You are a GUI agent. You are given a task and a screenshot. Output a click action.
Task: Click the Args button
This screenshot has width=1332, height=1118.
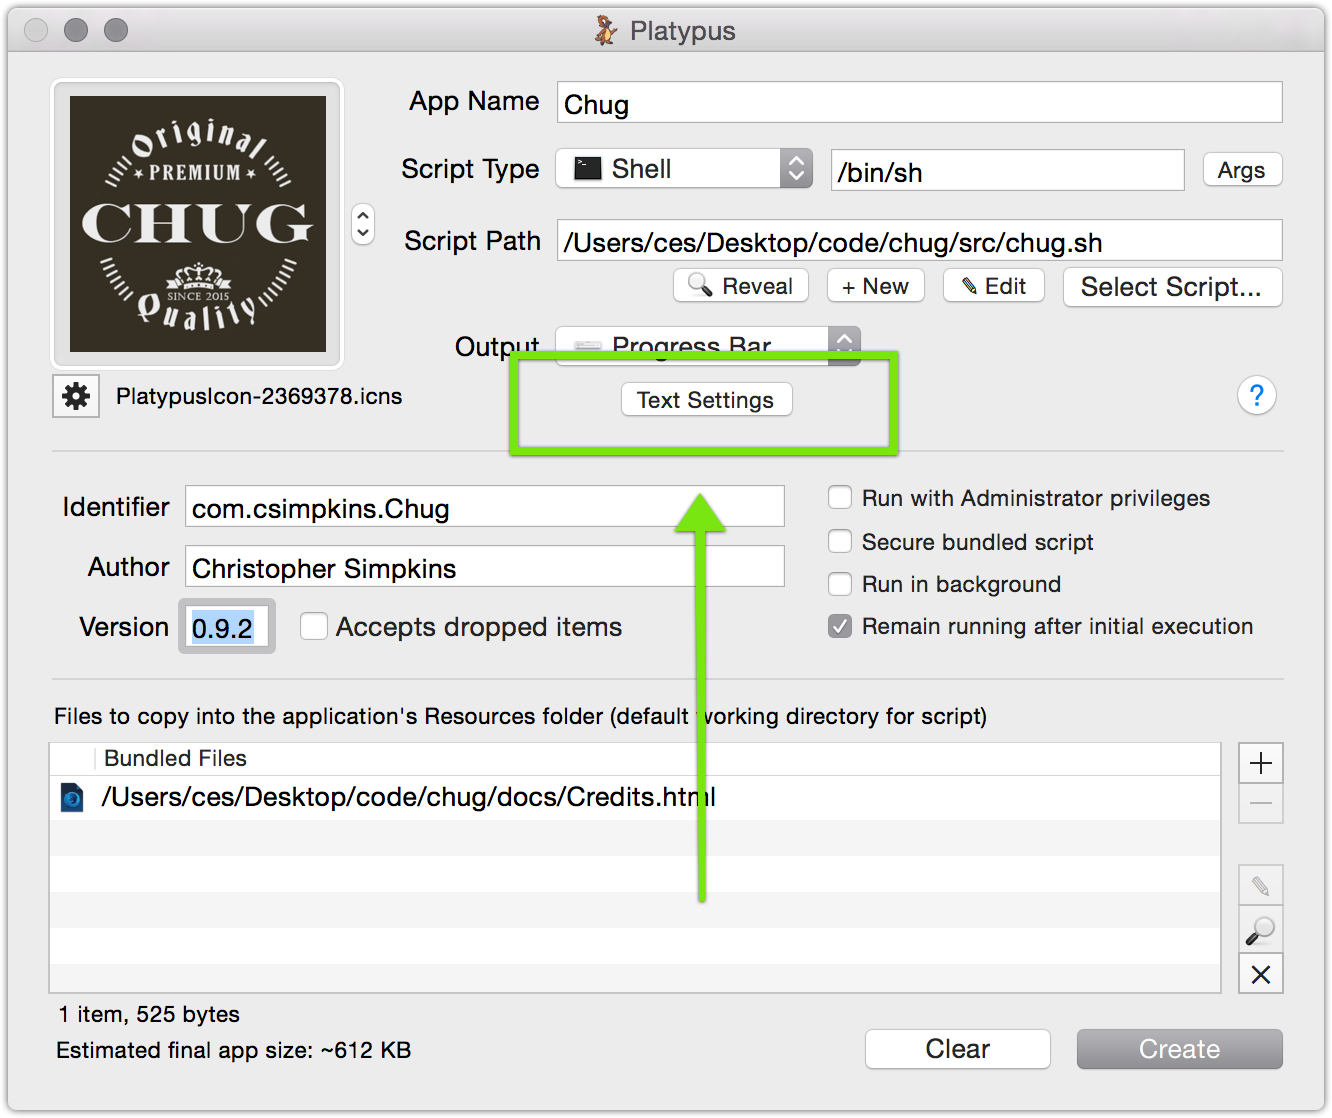point(1242,170)
